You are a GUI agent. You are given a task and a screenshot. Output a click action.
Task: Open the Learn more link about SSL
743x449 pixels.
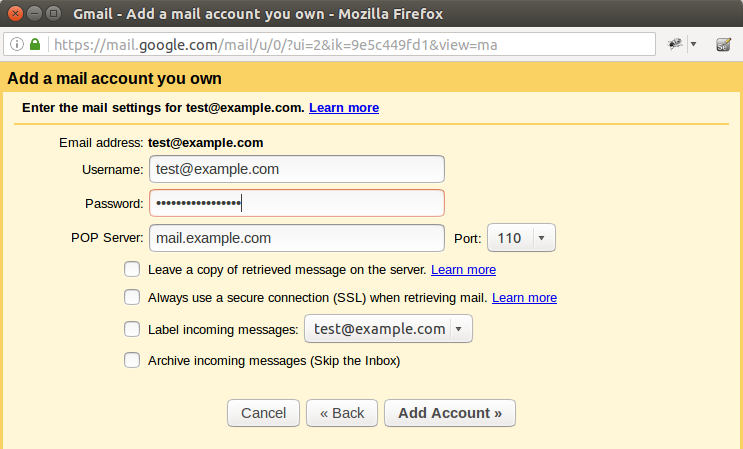524,297
